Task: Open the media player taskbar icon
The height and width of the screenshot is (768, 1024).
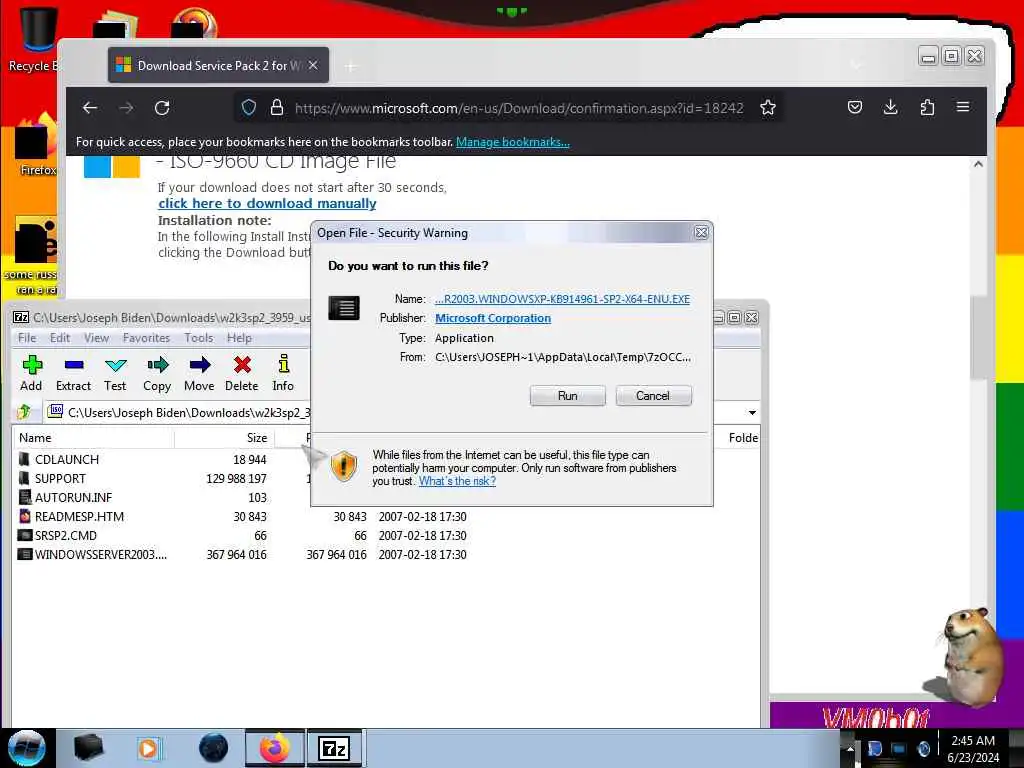Action: pos(148,748)
